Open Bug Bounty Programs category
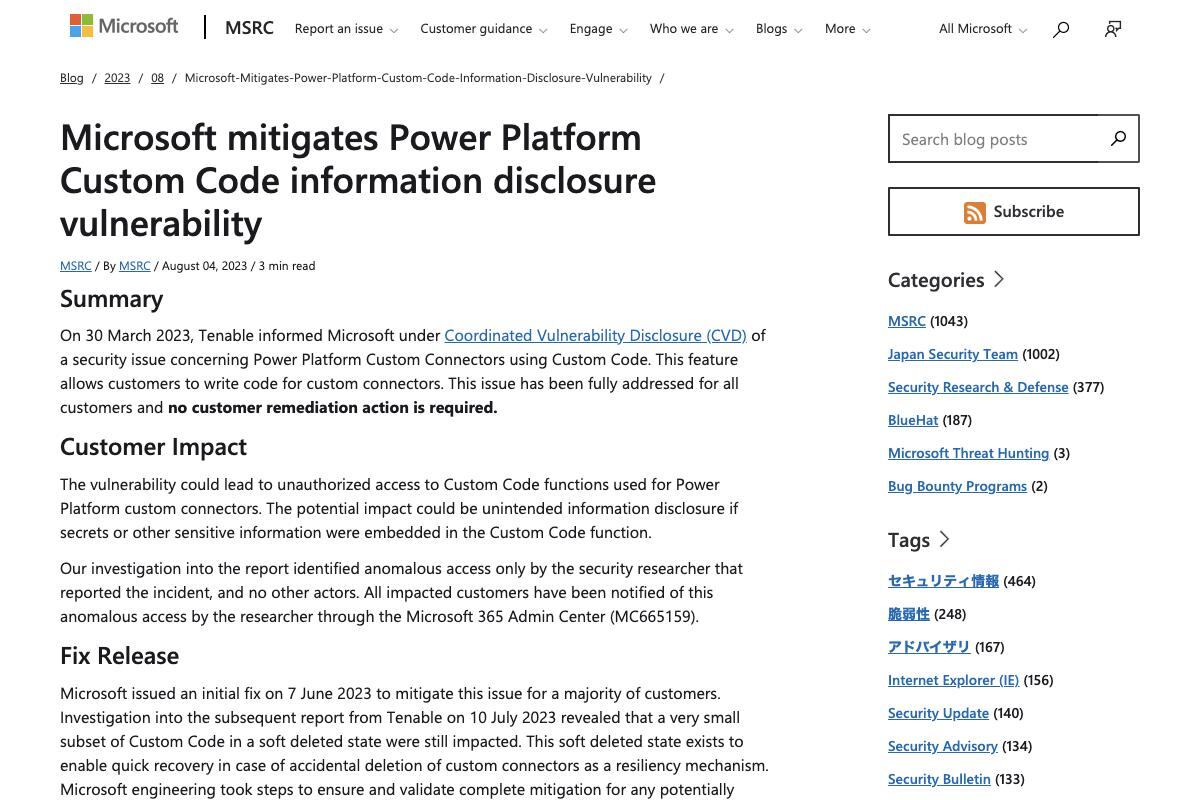1200x800 pixels. (x=957, y=486)
